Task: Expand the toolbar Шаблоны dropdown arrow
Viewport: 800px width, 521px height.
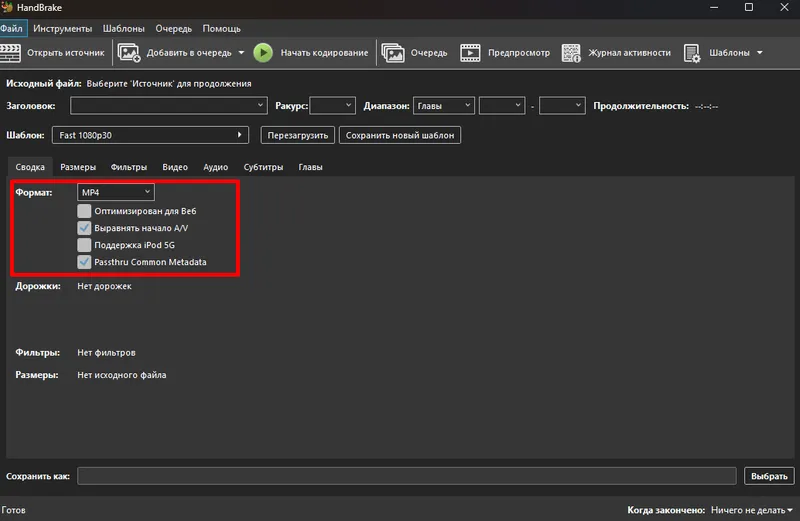Action: [x=760, y=53]
